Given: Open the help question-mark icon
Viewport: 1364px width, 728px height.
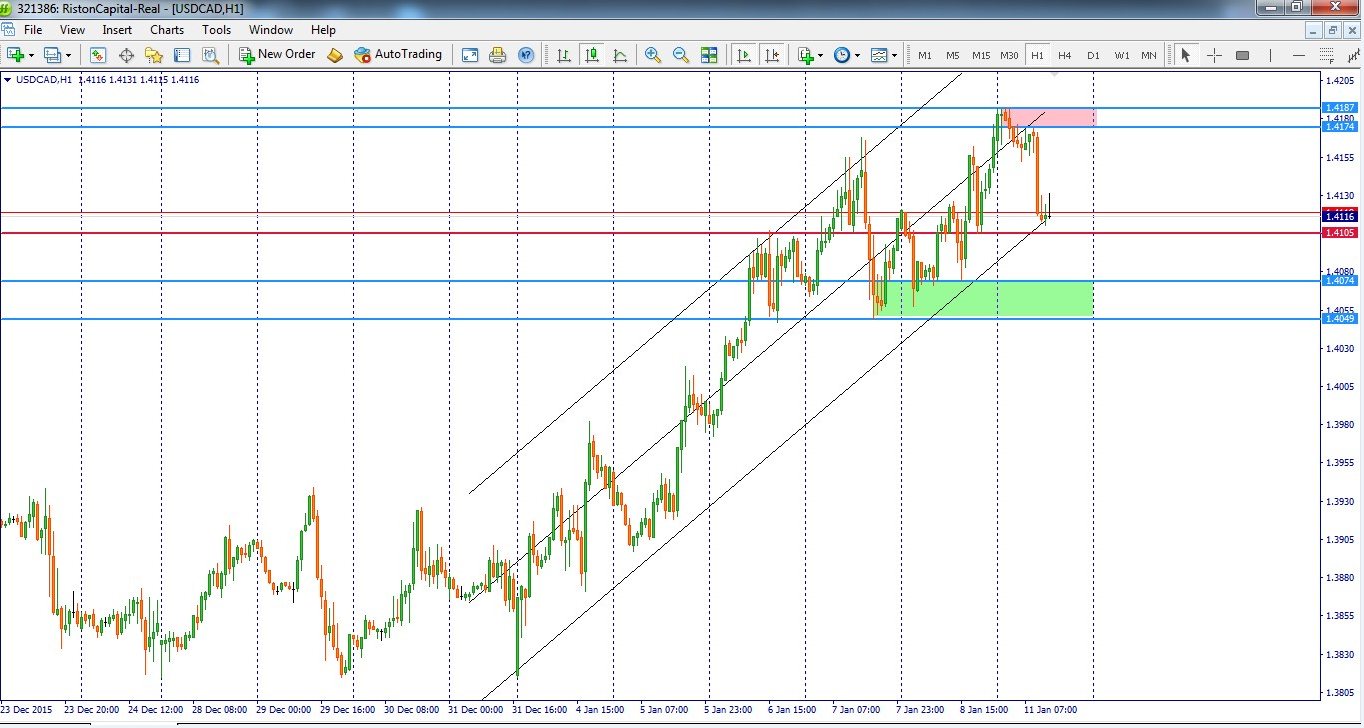Looking at the screenshot, I should (525, 55).
